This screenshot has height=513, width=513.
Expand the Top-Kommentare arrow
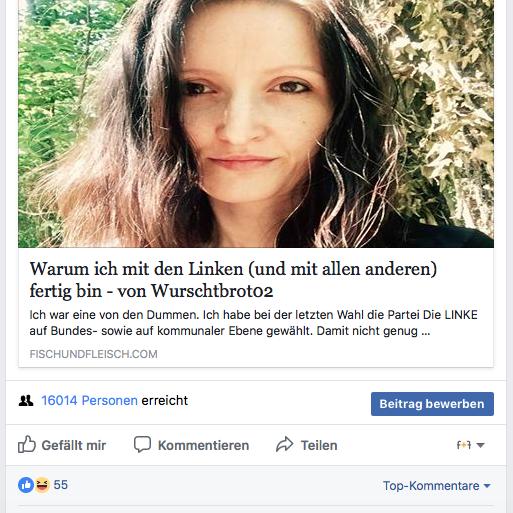pos(487,486)
